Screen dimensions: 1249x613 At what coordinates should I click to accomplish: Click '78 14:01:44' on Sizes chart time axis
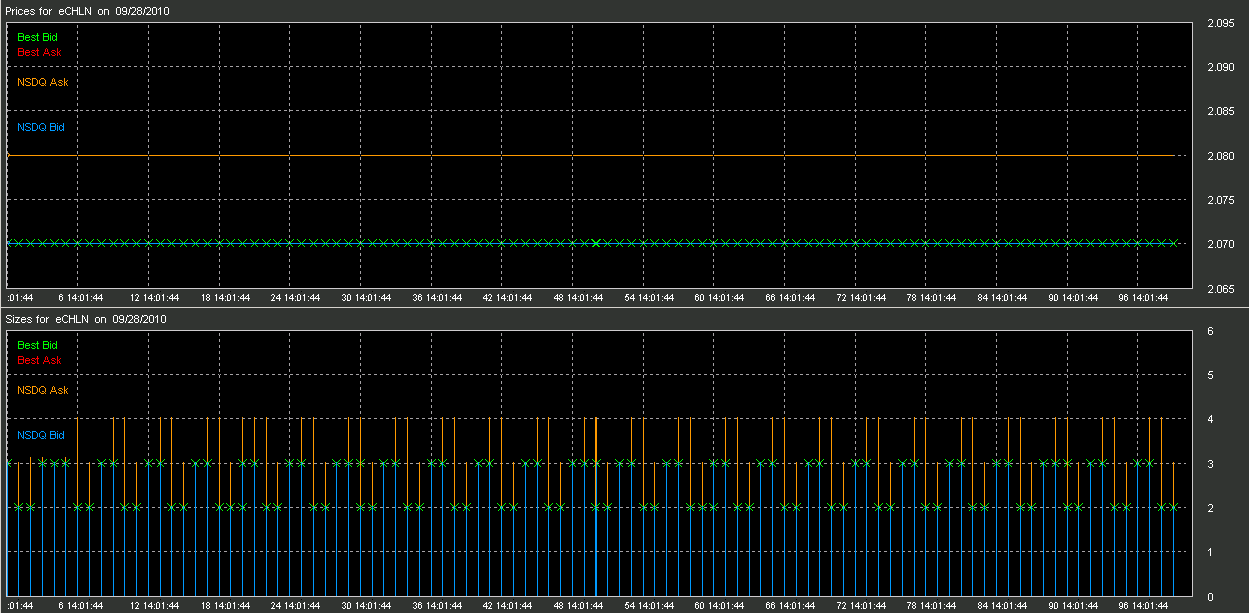(933, 606)
